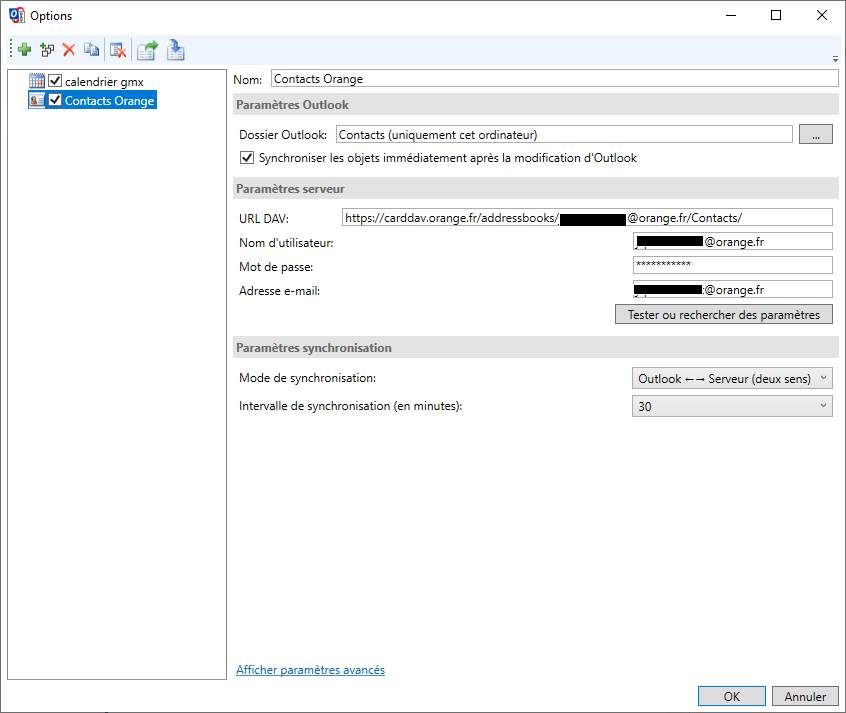
Task: Expand the Dossier Outlook folder picker
Action: (x=817, y=133)
